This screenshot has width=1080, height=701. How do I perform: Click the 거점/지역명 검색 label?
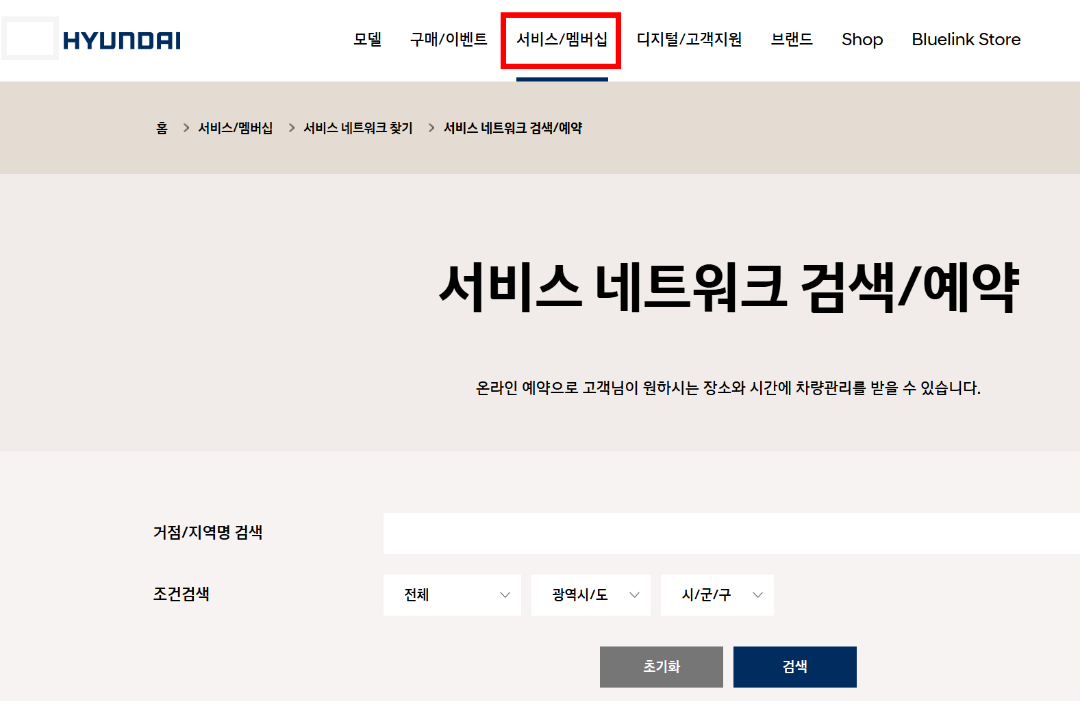(208, 532)
